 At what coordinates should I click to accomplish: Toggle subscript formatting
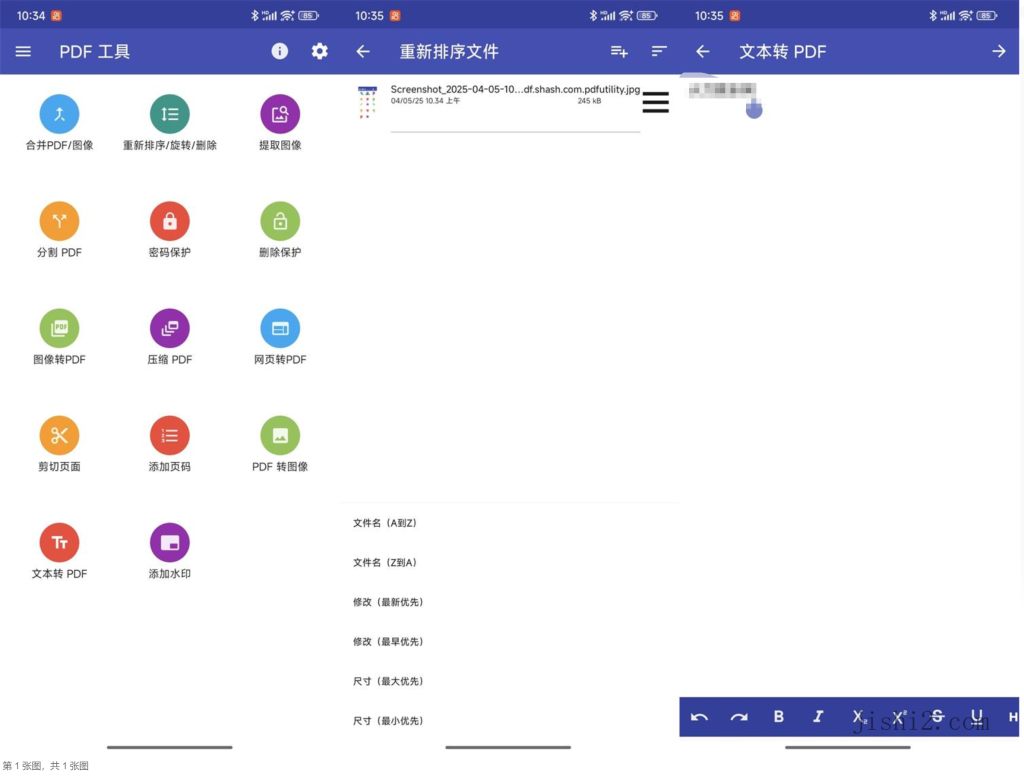859,717
